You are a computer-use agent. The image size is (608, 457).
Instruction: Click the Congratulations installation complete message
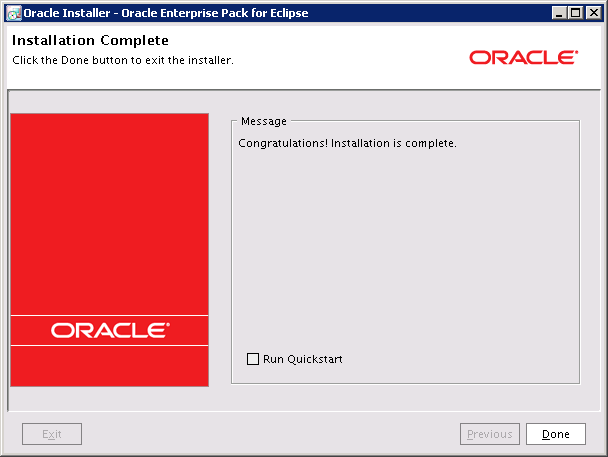coord(347,143)
